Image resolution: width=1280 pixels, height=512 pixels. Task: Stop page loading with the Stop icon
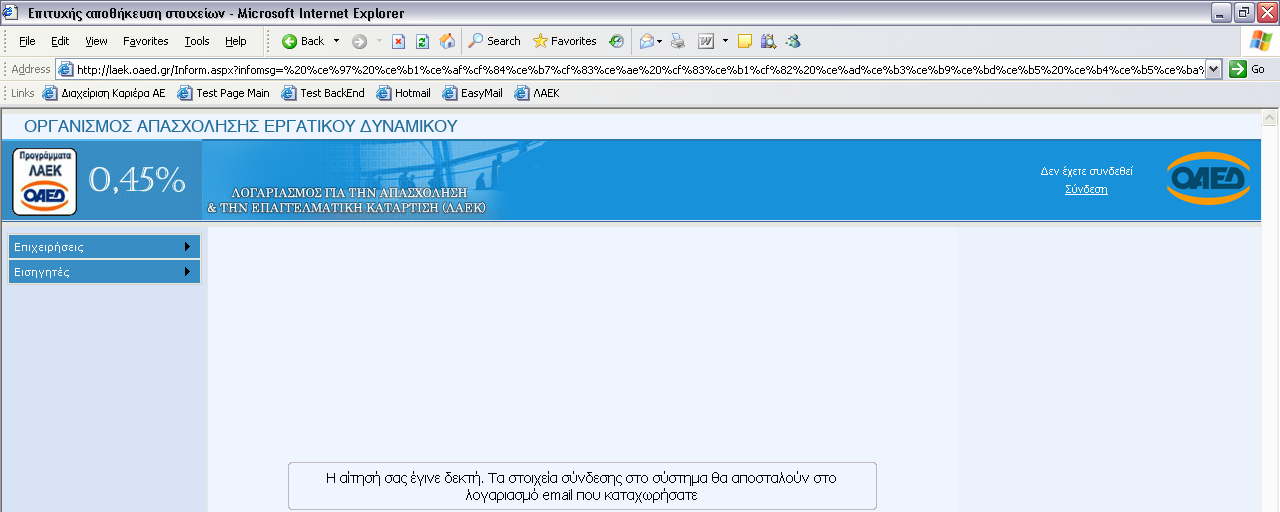pyautogui.click(x=398, y=41)
